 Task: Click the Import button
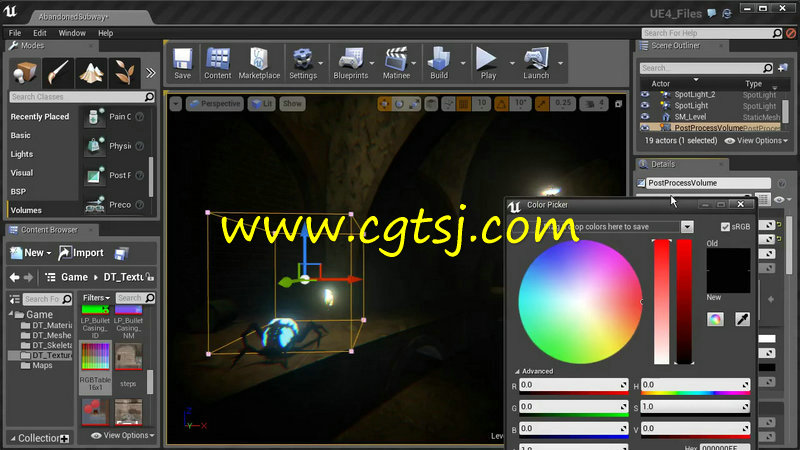(81, 253)
